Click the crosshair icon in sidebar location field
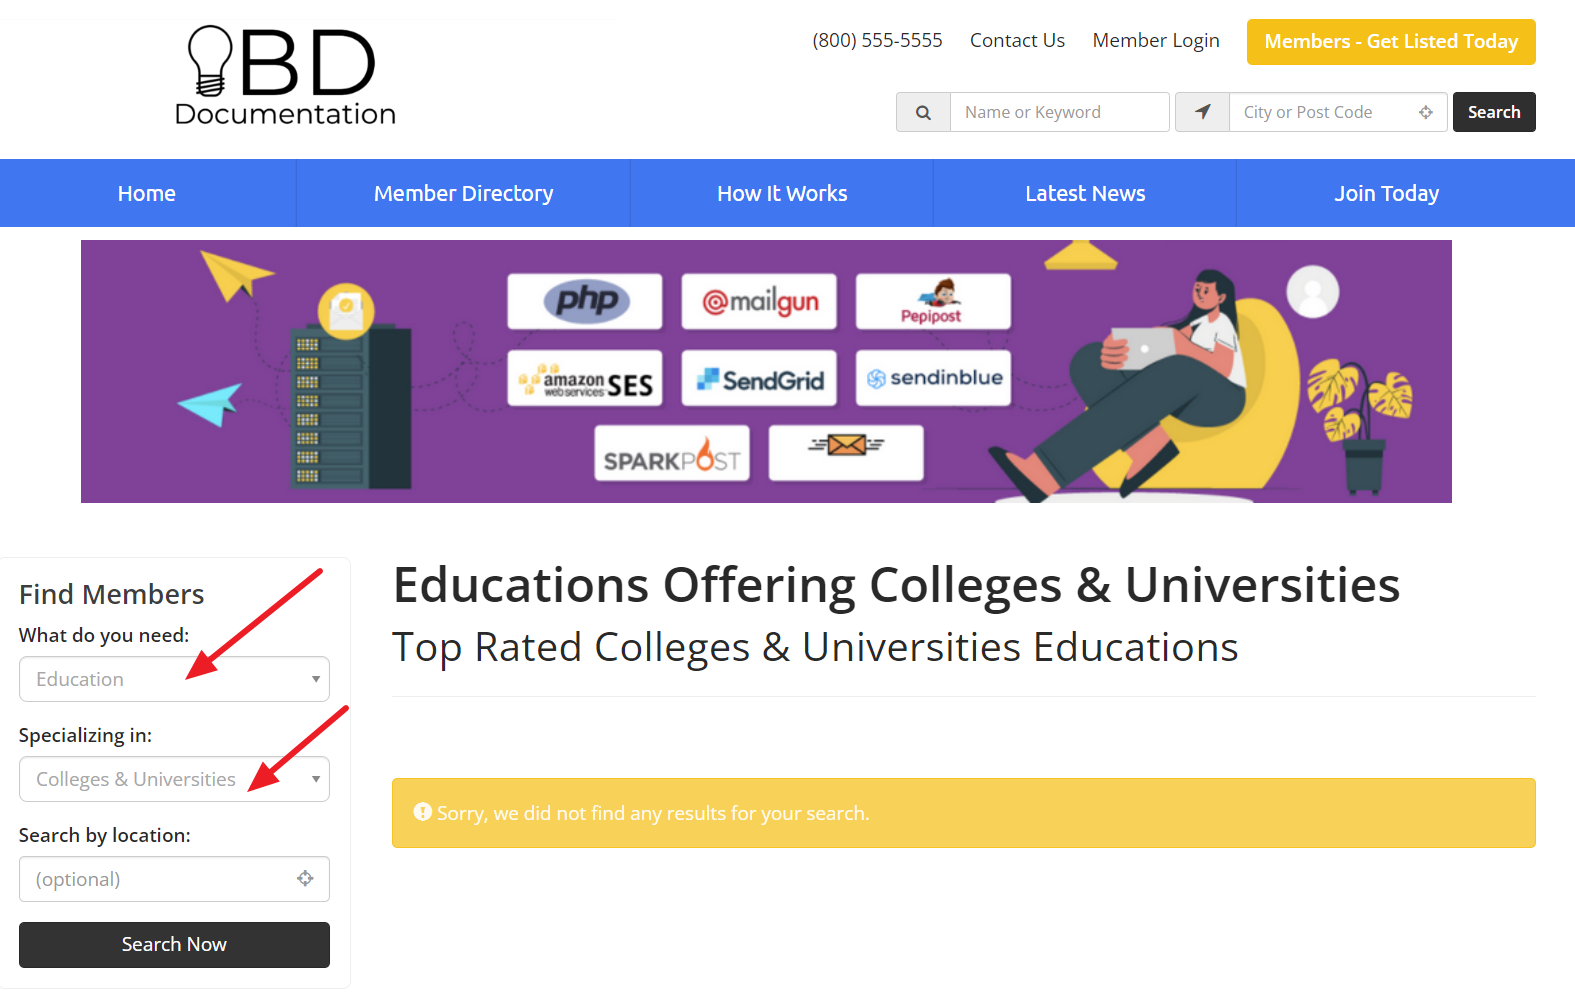 coord(305,878)
